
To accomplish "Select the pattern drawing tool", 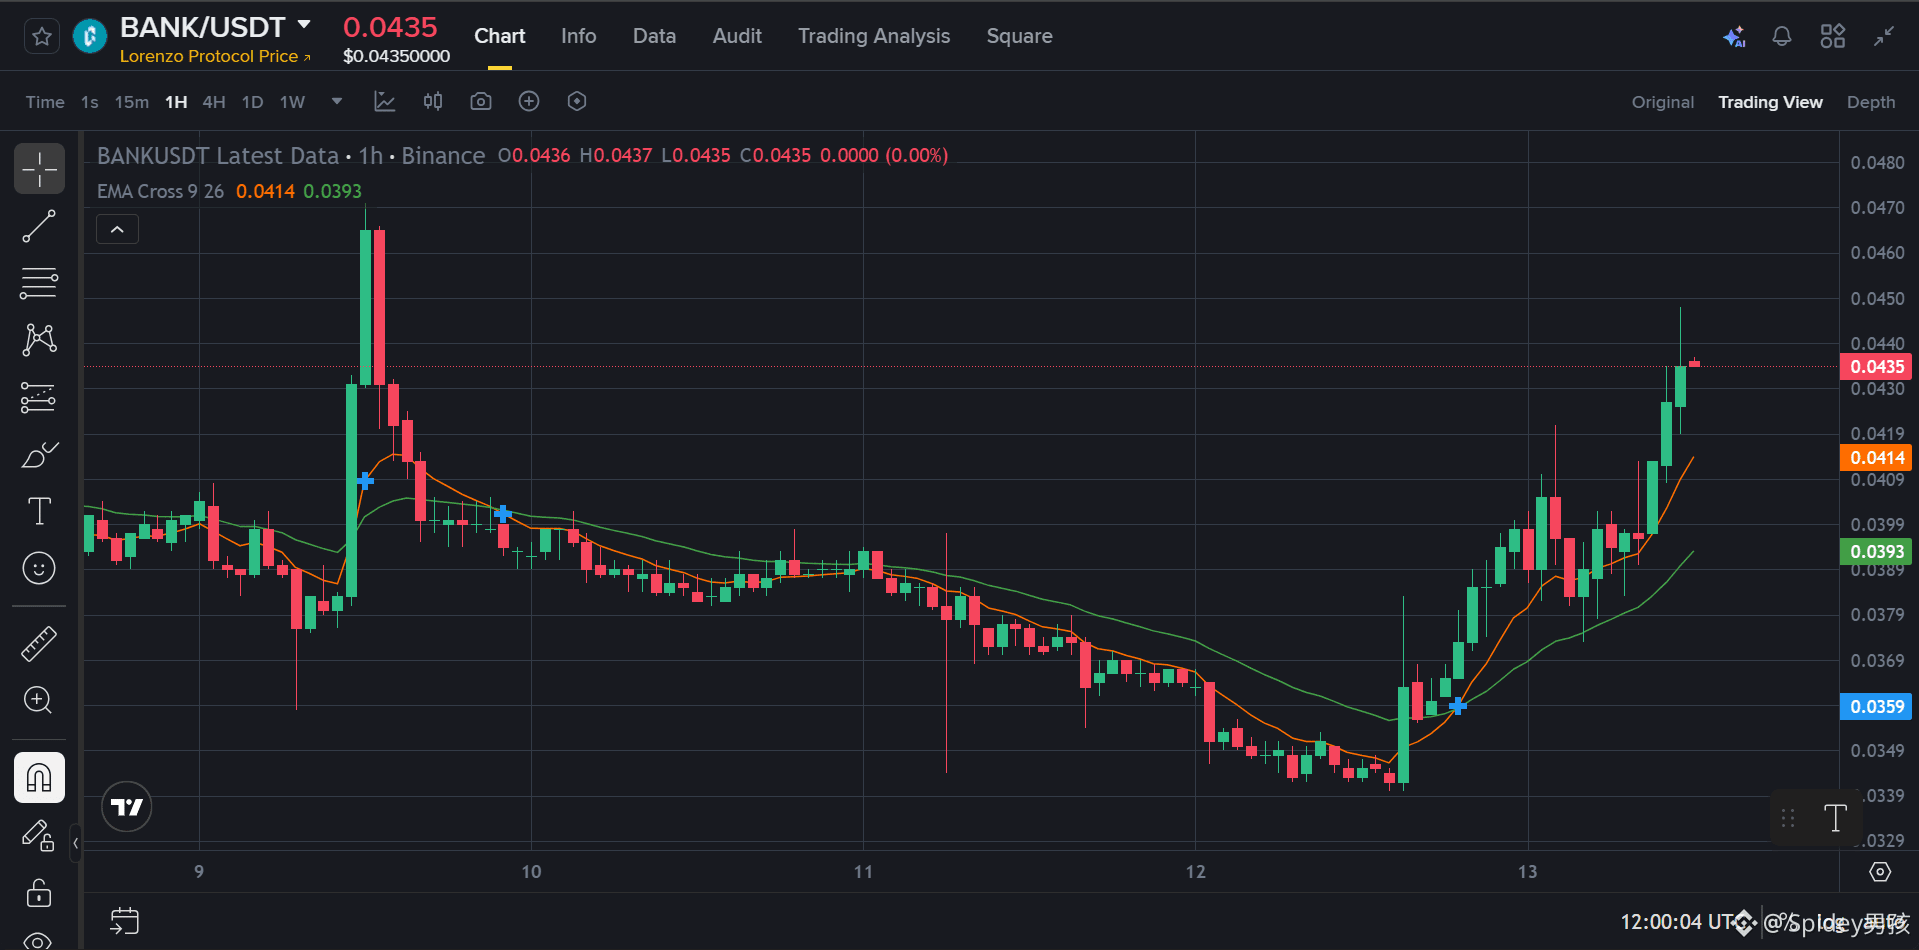I will click(x=39, y=340).
